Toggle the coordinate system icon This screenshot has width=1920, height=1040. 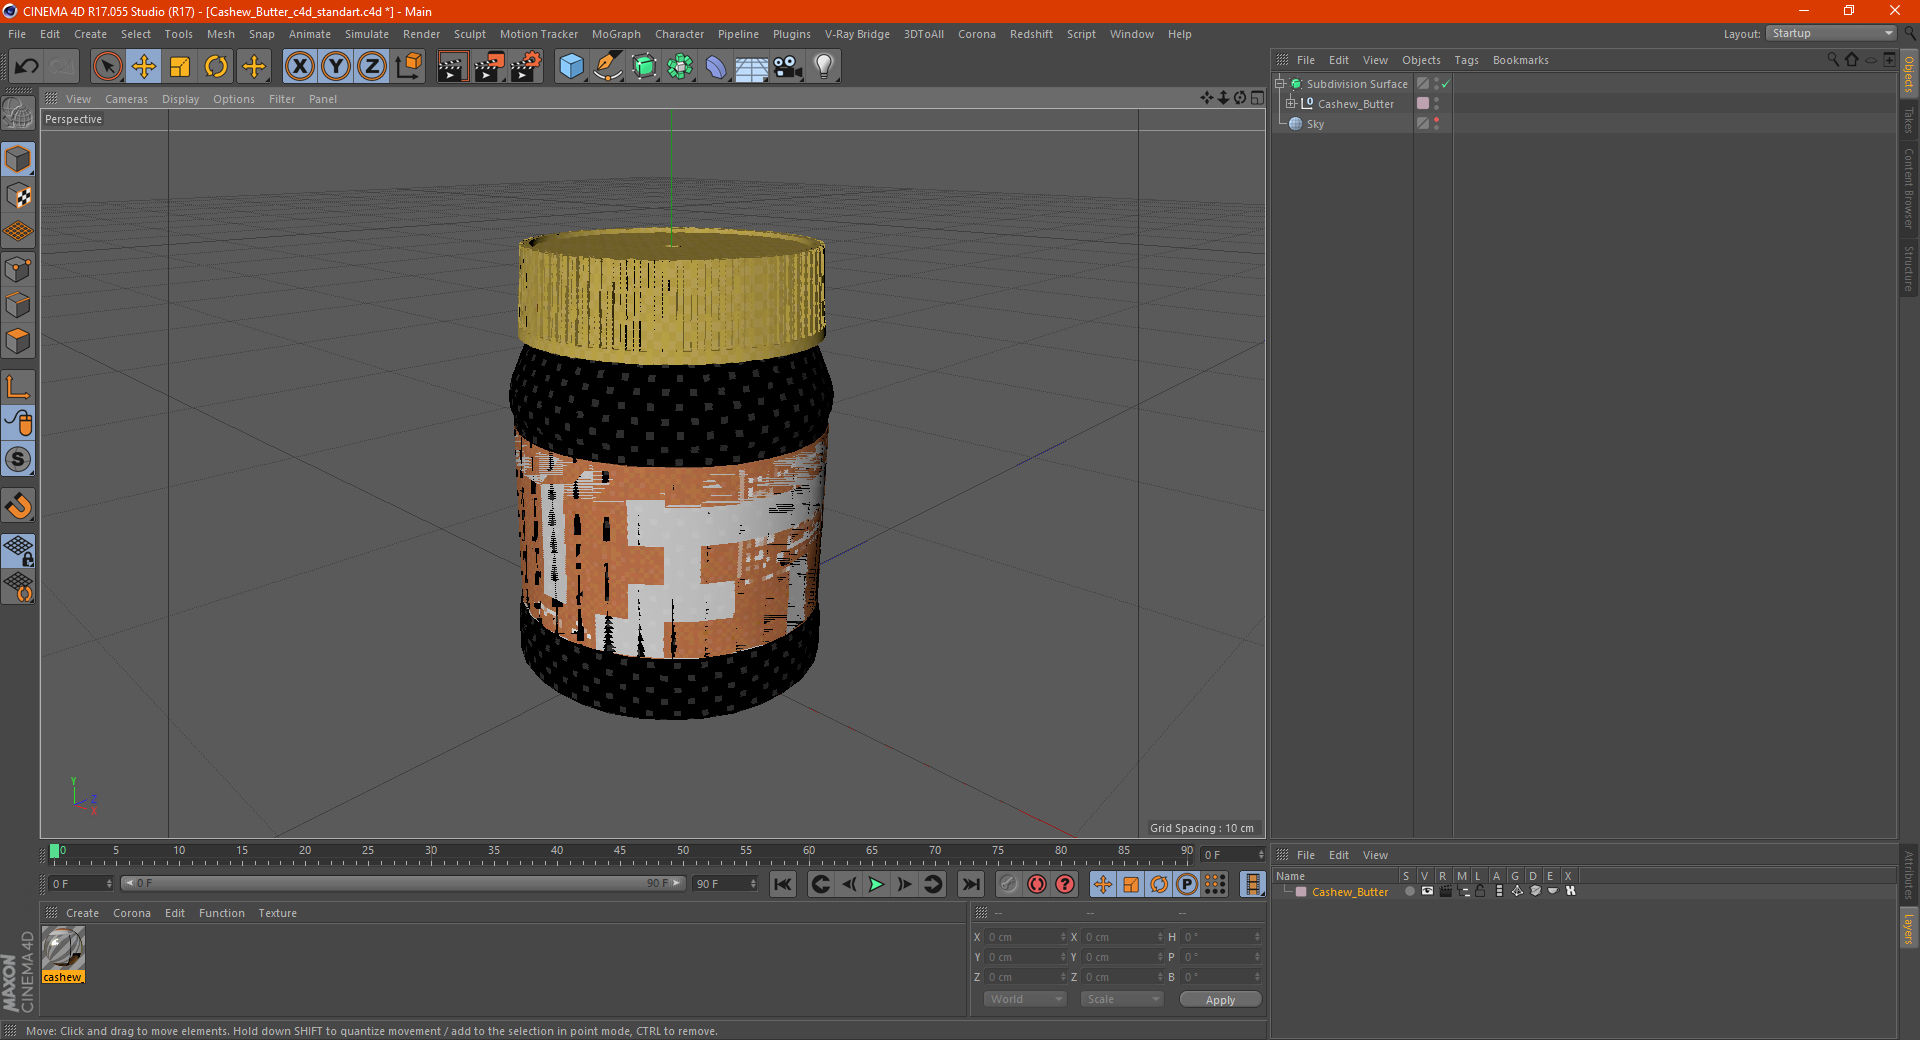409,67
